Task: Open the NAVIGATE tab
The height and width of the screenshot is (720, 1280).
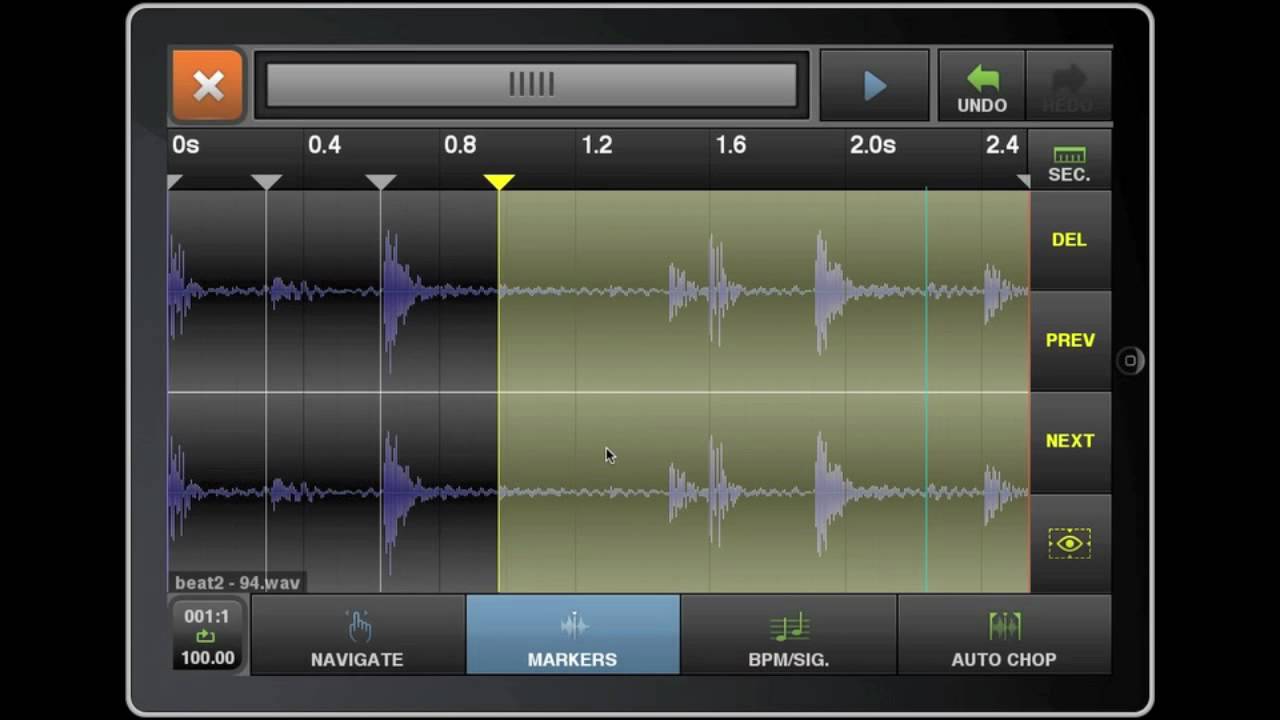Action: pyautogui.click(x=357, y=635)
